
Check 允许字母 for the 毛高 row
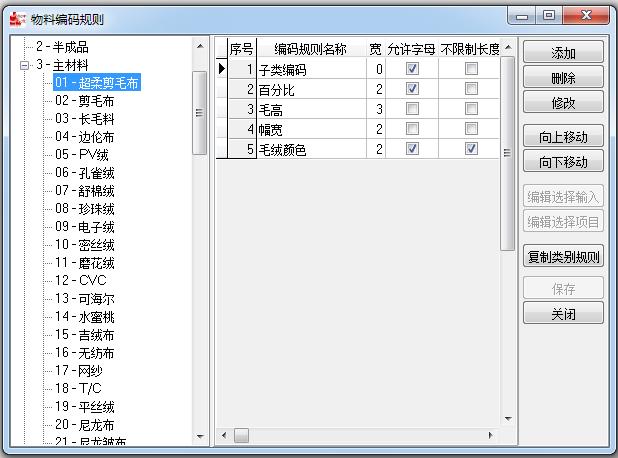[x=412, y=109]
